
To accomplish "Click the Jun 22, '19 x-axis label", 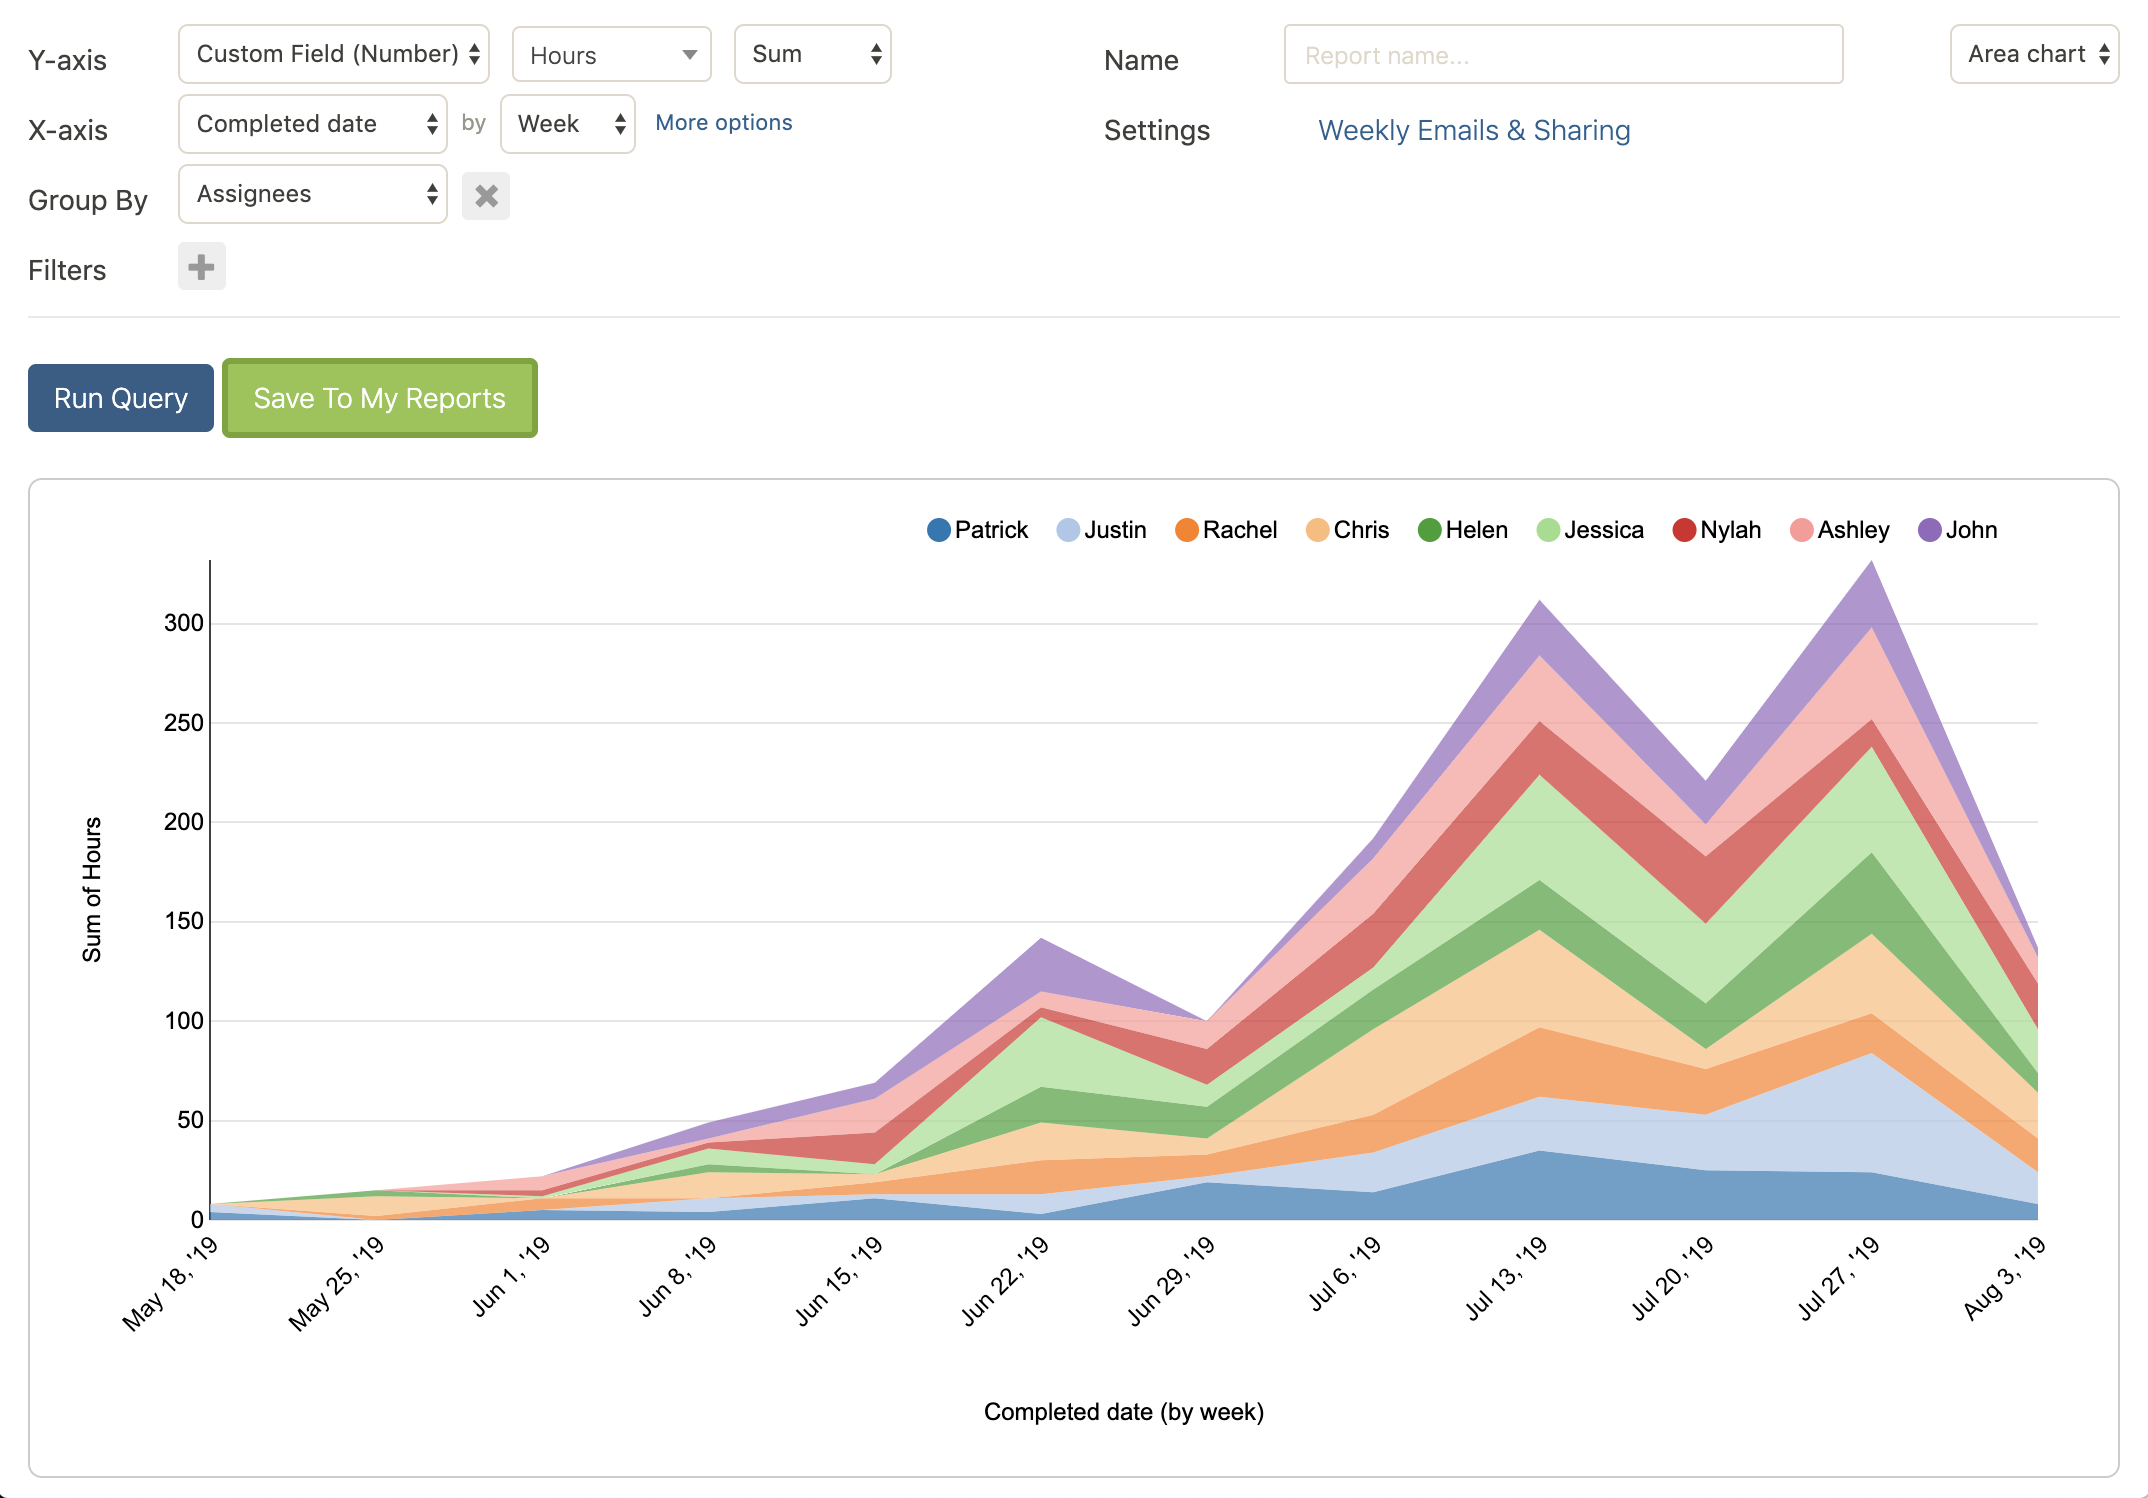I will (x=1005, y=1280).
